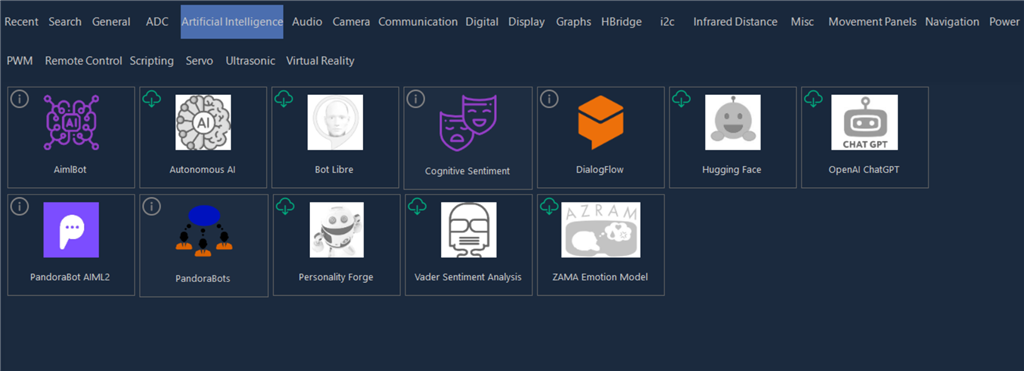1024x371 pixels.
Task: Click the PandoraBot AIML2 label
Action: (x=70, y=277)
